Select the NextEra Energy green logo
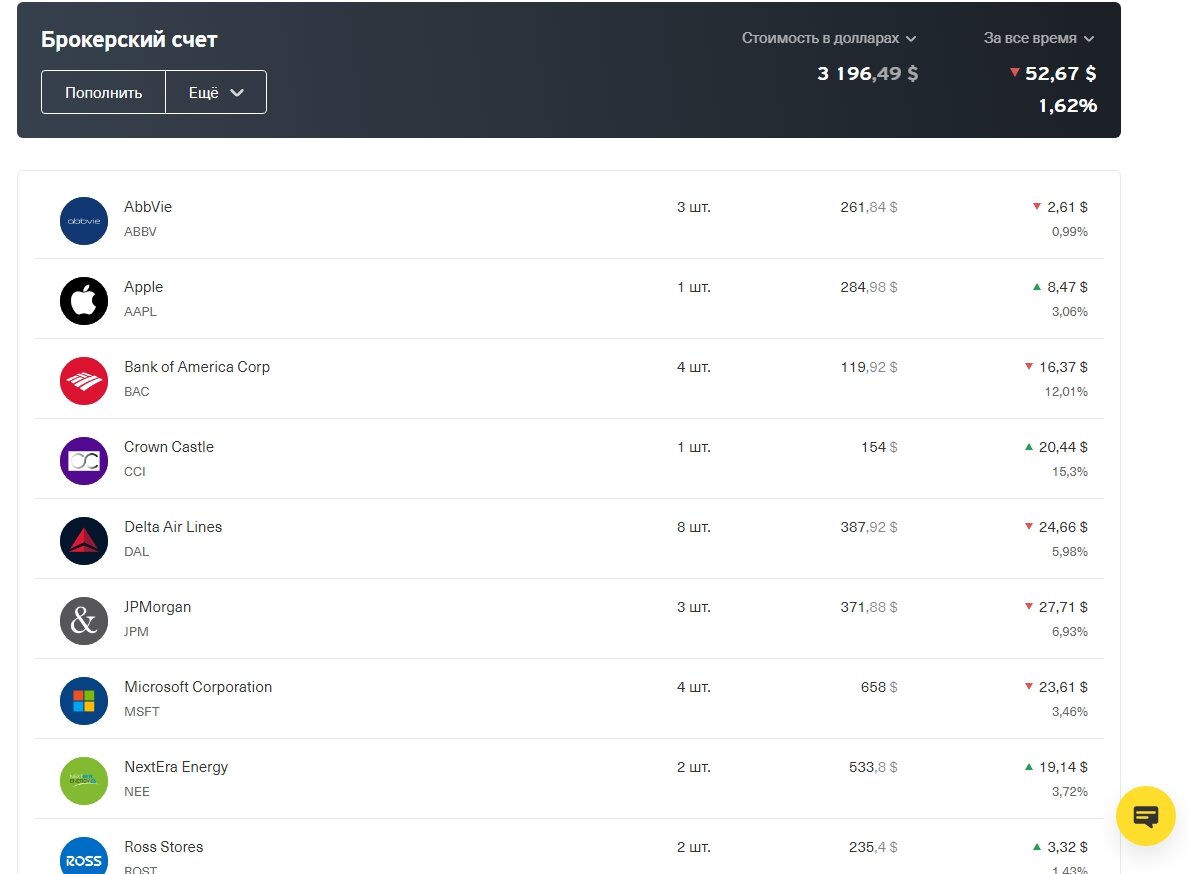Screen dimensions: 1190x874 83,781
